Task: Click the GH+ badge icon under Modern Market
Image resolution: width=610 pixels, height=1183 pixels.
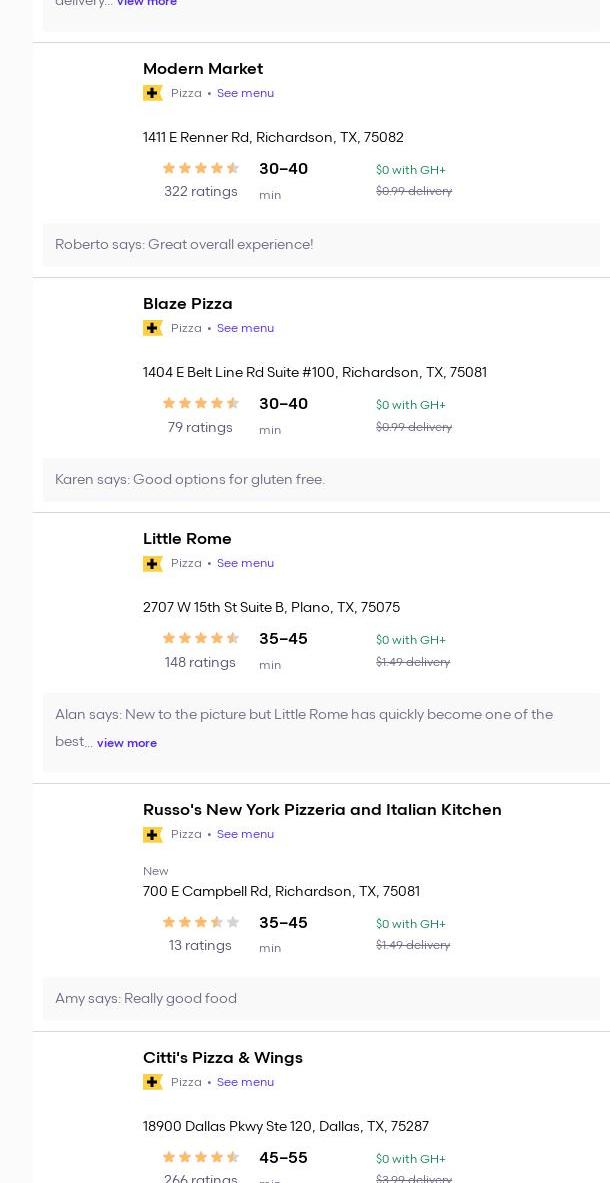Action: [153, 93]
